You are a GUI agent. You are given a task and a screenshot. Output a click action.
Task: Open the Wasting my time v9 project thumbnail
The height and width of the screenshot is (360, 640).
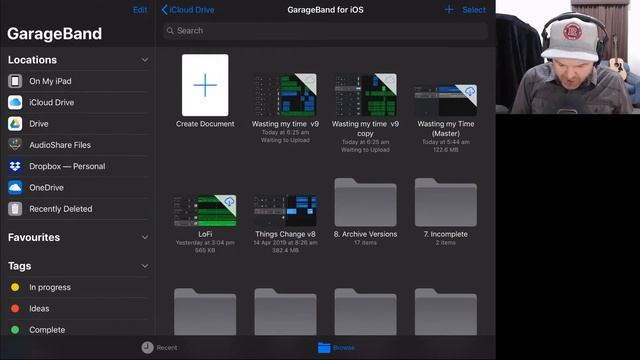coord(285,95)
